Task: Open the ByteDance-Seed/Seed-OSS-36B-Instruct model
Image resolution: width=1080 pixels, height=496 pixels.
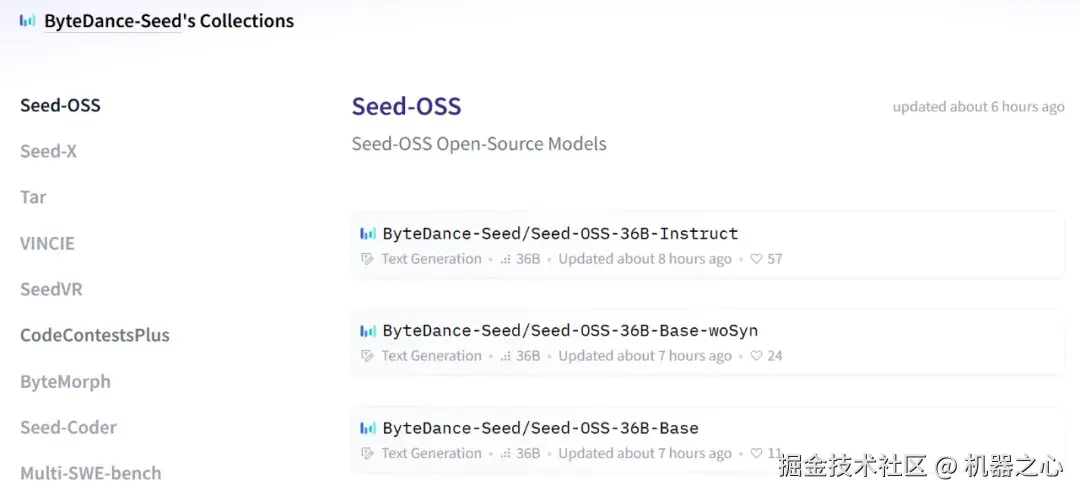Action: [x=560, y=234]
